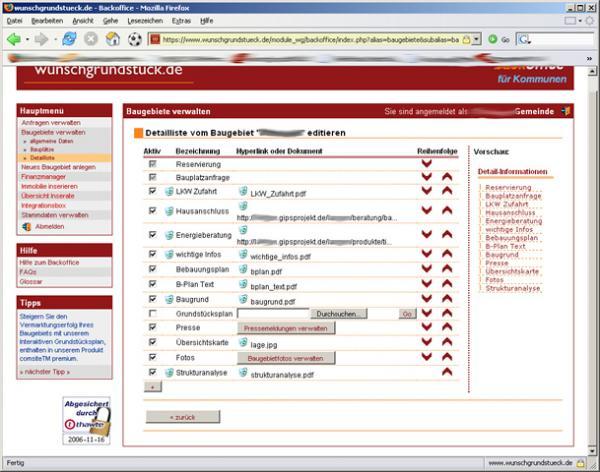Open the Extras menu
The height and width of the screenshot is (472, 600).
click(181, 21)
